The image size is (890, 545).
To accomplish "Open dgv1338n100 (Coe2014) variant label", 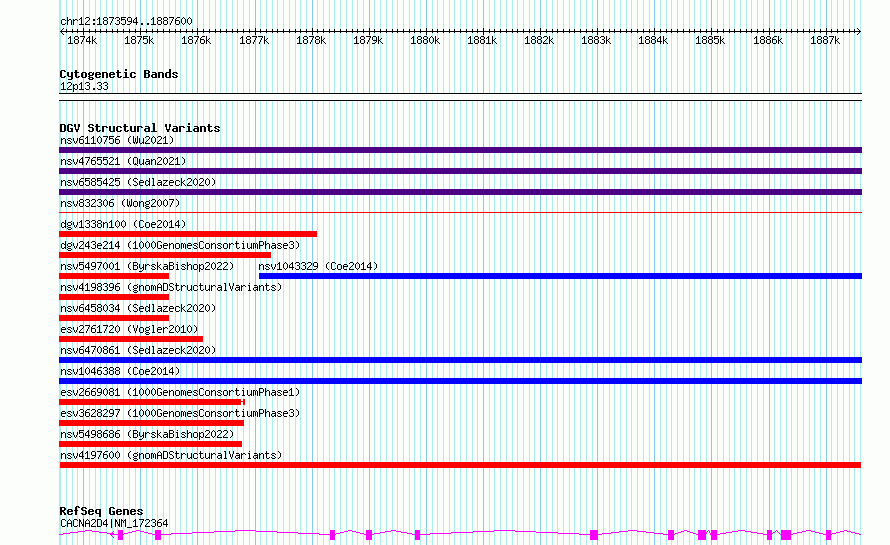I will (123, 224).
